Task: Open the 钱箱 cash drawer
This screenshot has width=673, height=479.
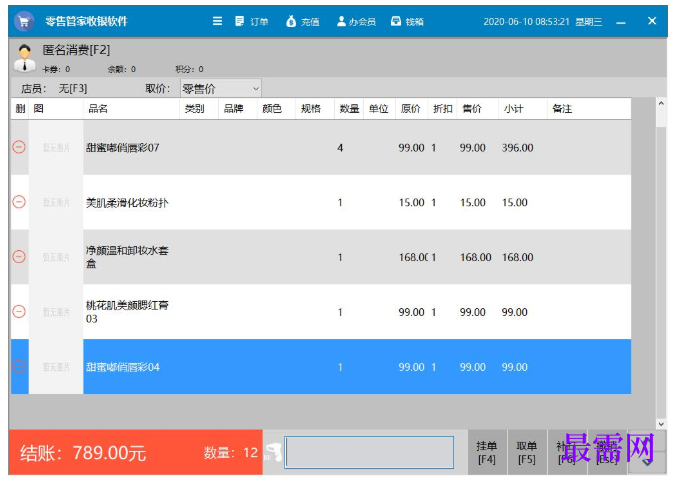Action: (407, 21)
